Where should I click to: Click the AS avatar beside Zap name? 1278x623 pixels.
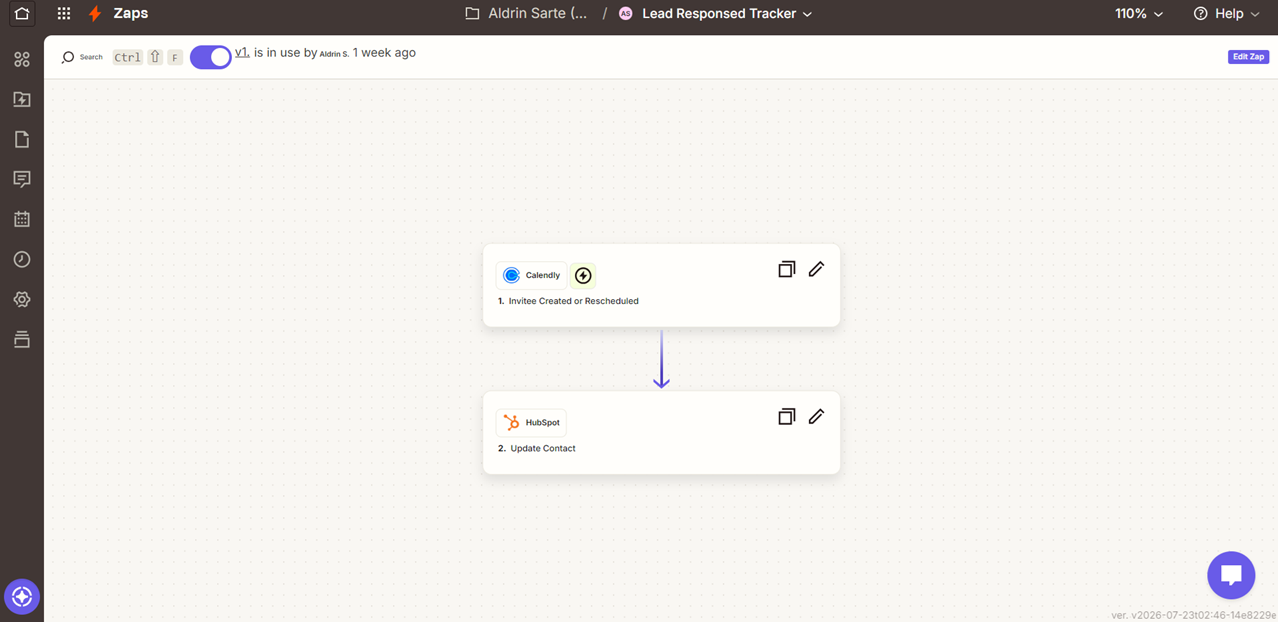pos(626,14)
